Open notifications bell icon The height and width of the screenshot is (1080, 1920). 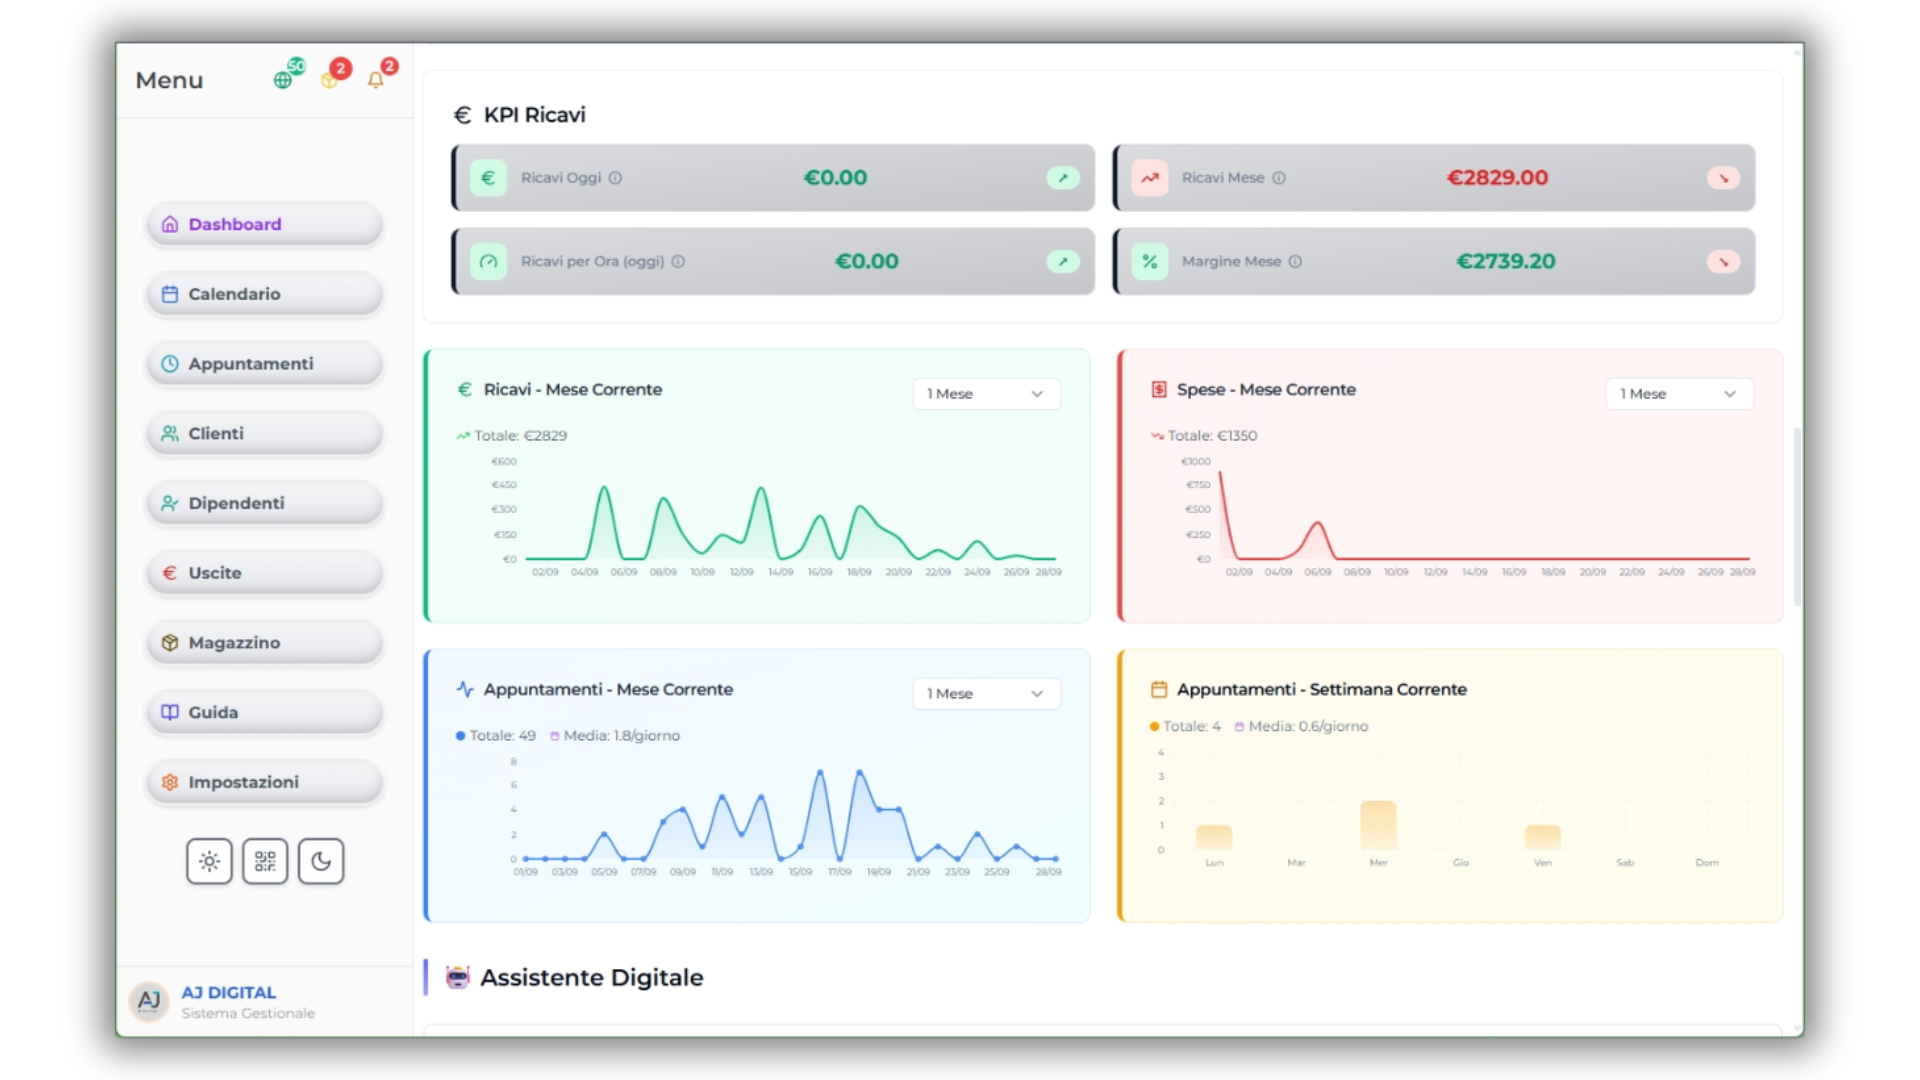click(376, 80)
